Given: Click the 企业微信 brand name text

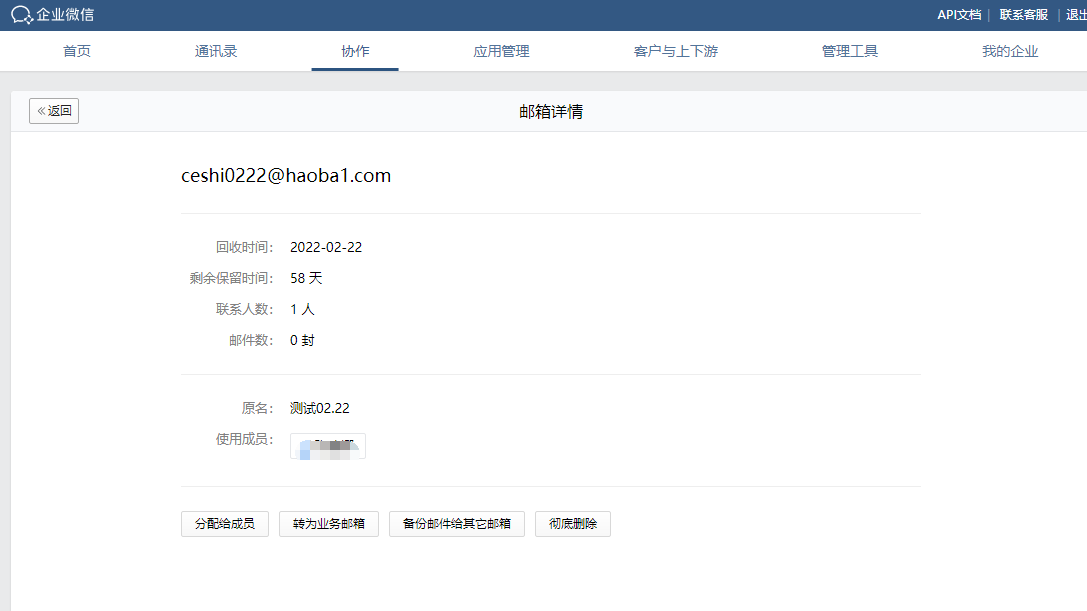Looking at the screenshot, I should click(x=66, y=15).
